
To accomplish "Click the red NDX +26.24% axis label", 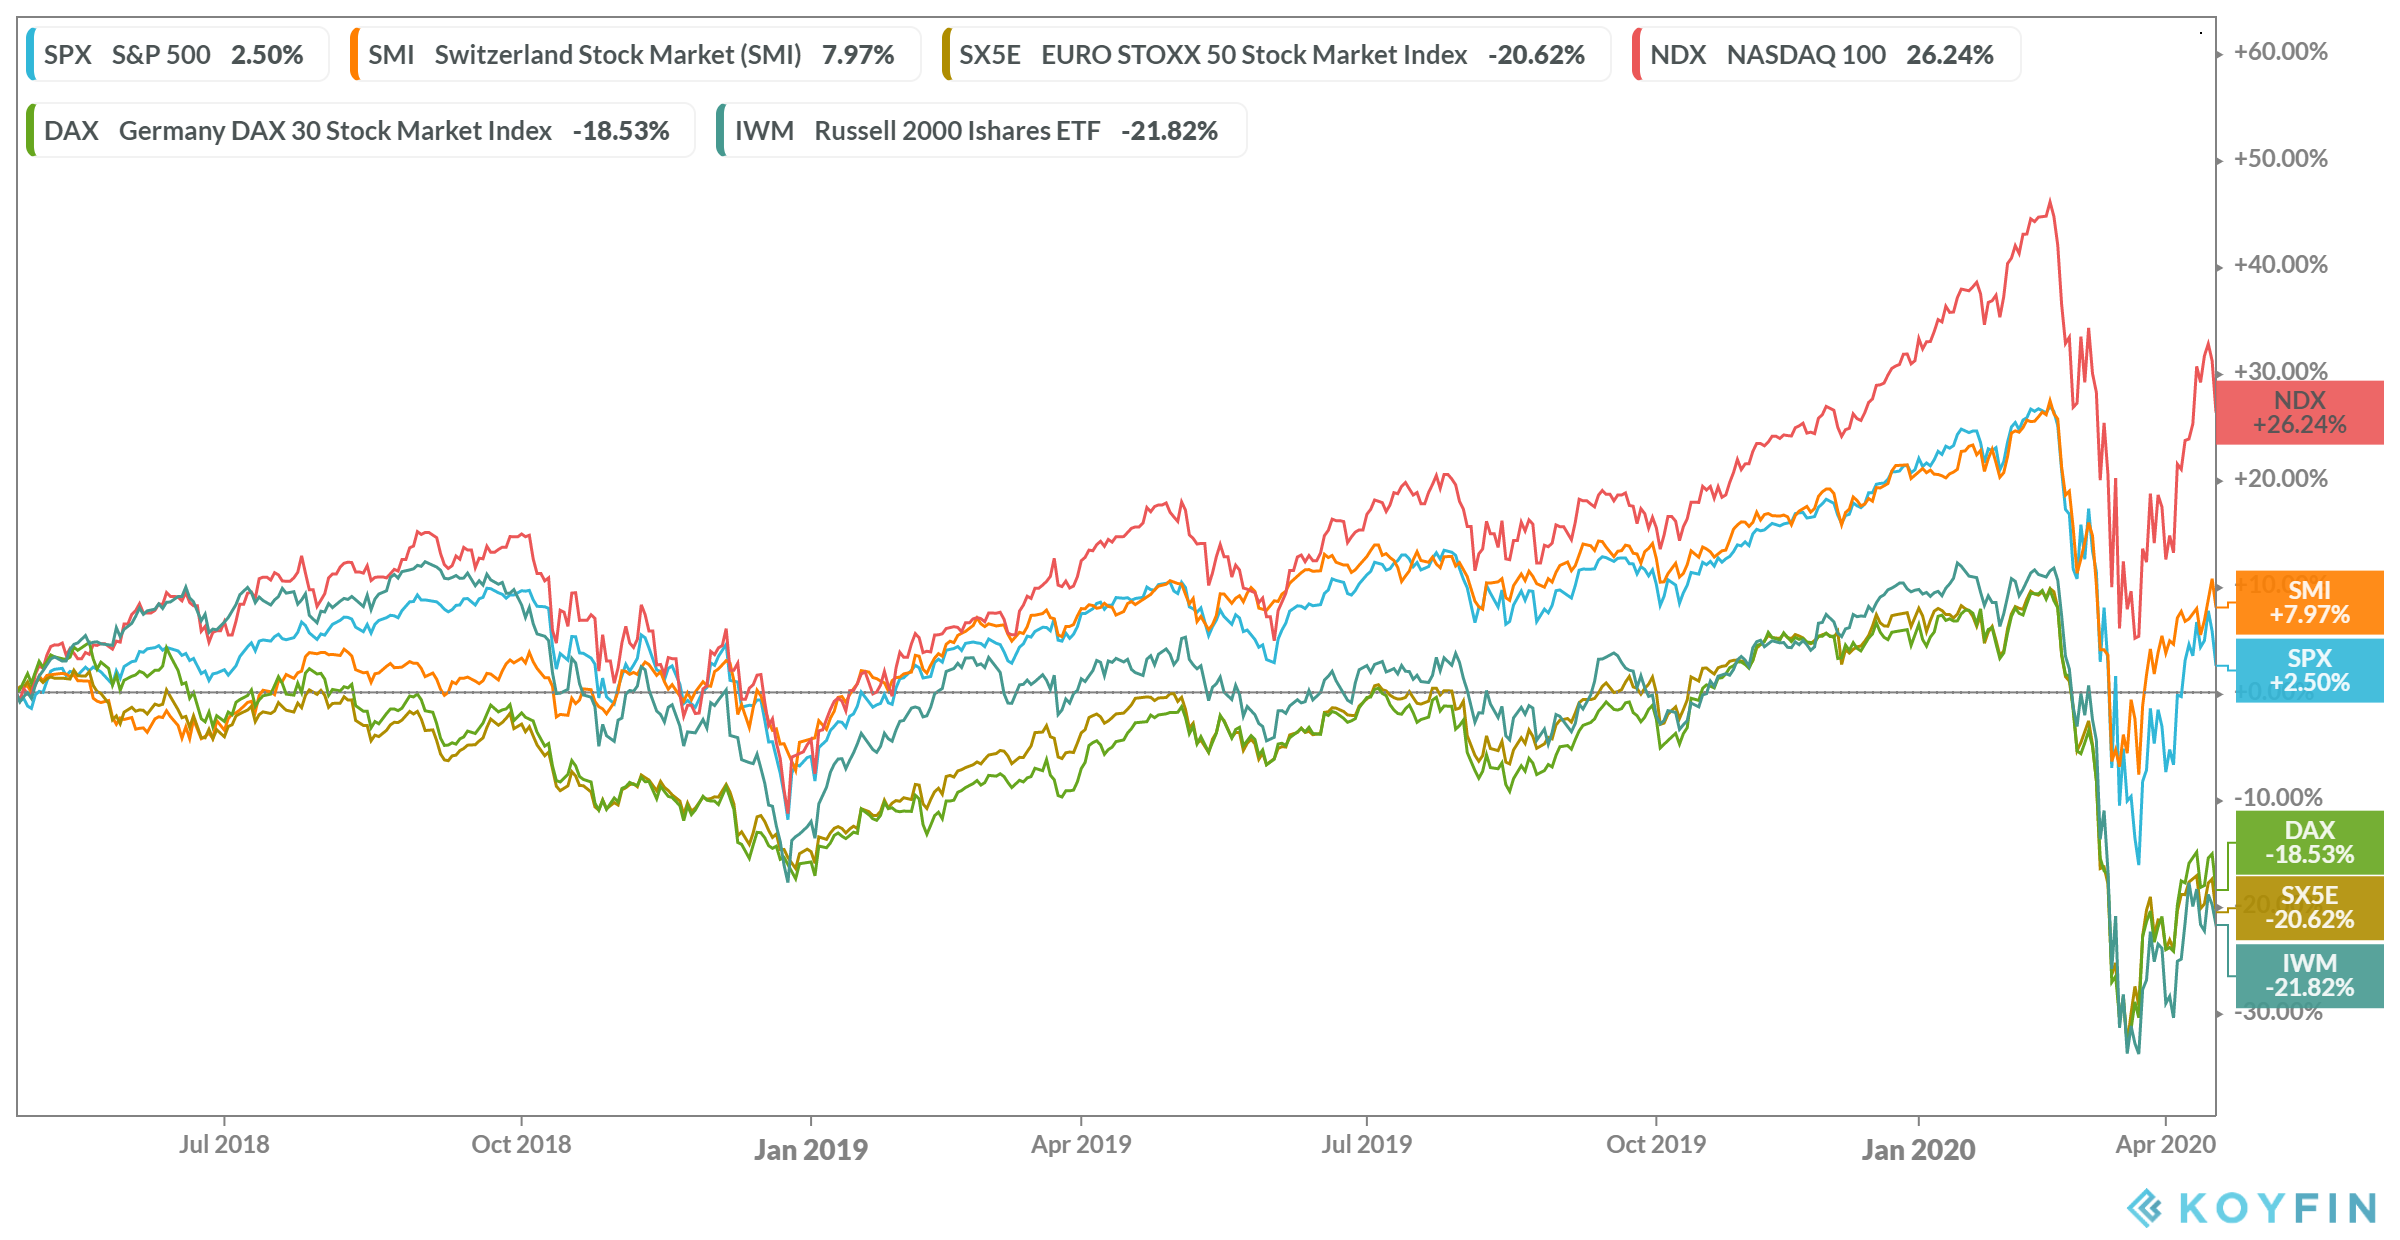I will [2300, 412].
